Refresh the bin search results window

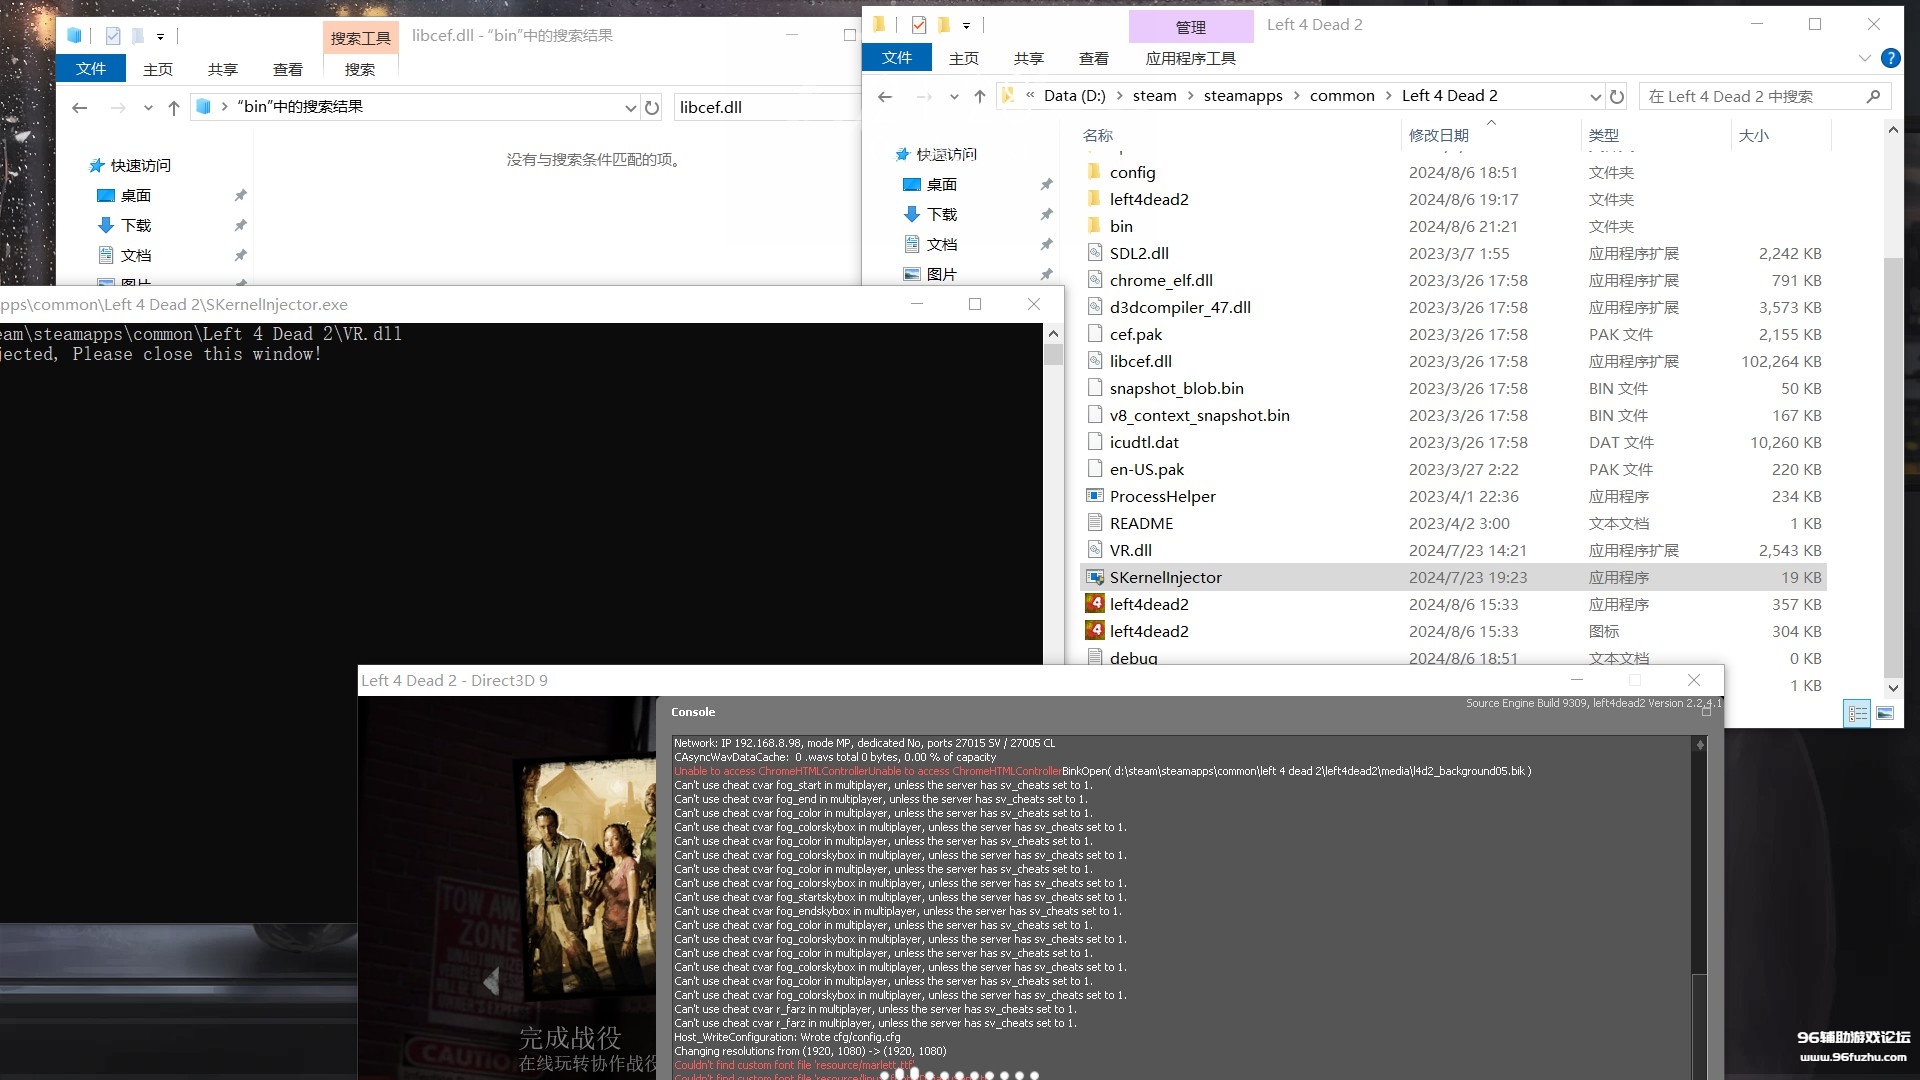click(x=652, y=107)
